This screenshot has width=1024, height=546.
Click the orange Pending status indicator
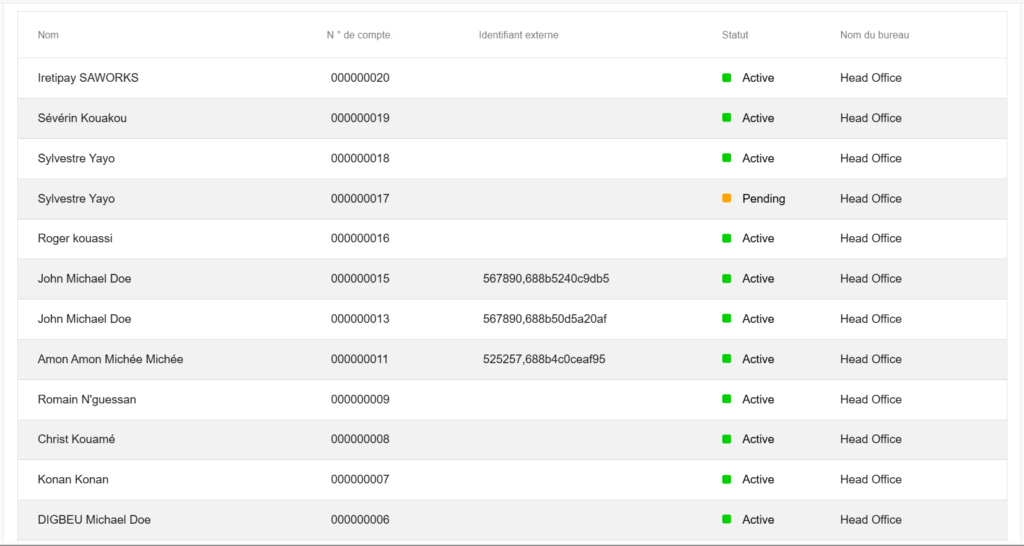(x=727, y=198)
